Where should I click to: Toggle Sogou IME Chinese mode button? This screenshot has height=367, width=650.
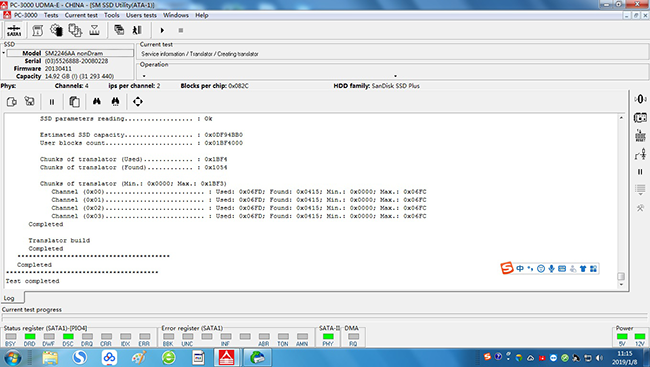pos(520,269)
